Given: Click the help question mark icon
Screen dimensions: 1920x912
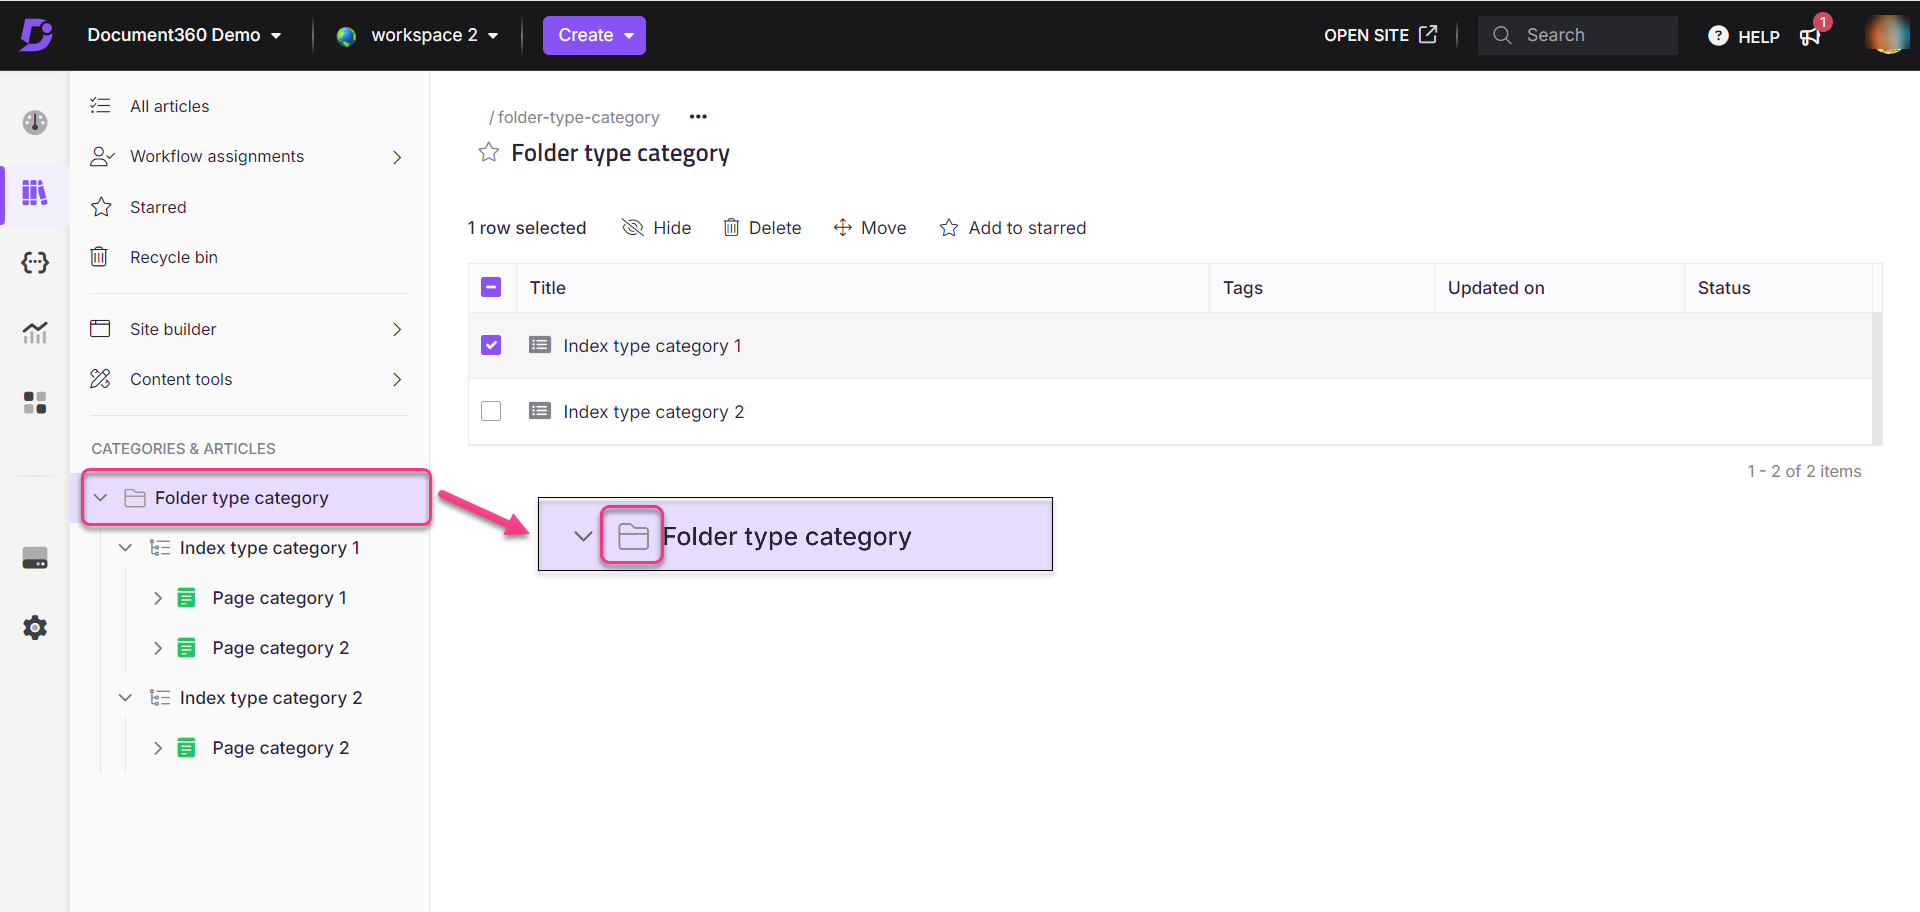Looking at the screenshot, I should tap(1718, 36).
